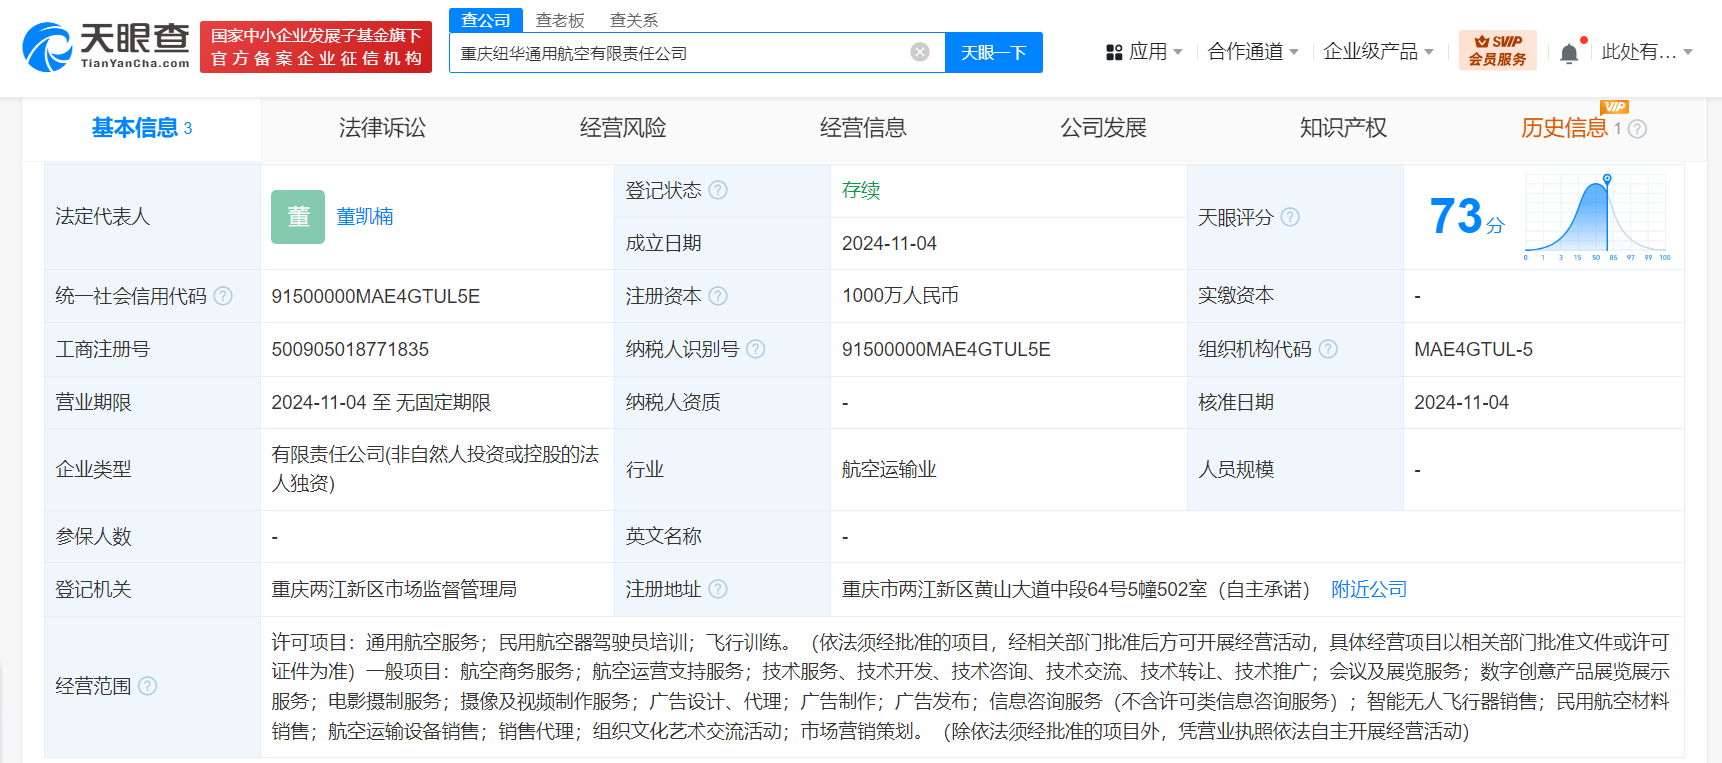
Task: Show help for 天眼评分
Action: 1290,217
